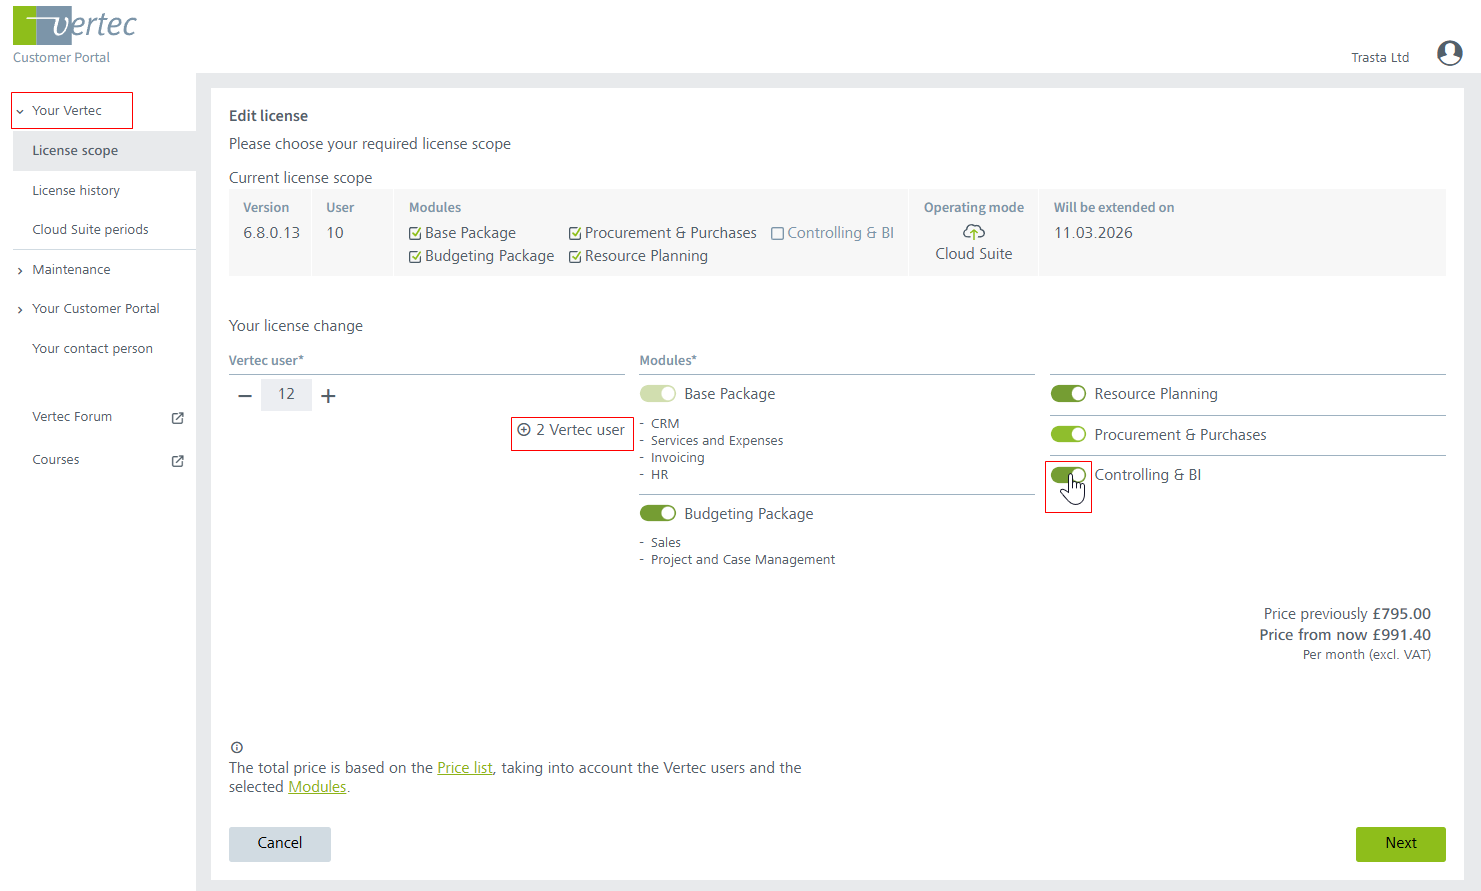Click the user profile avatar icon

(x=1449, y=53)
